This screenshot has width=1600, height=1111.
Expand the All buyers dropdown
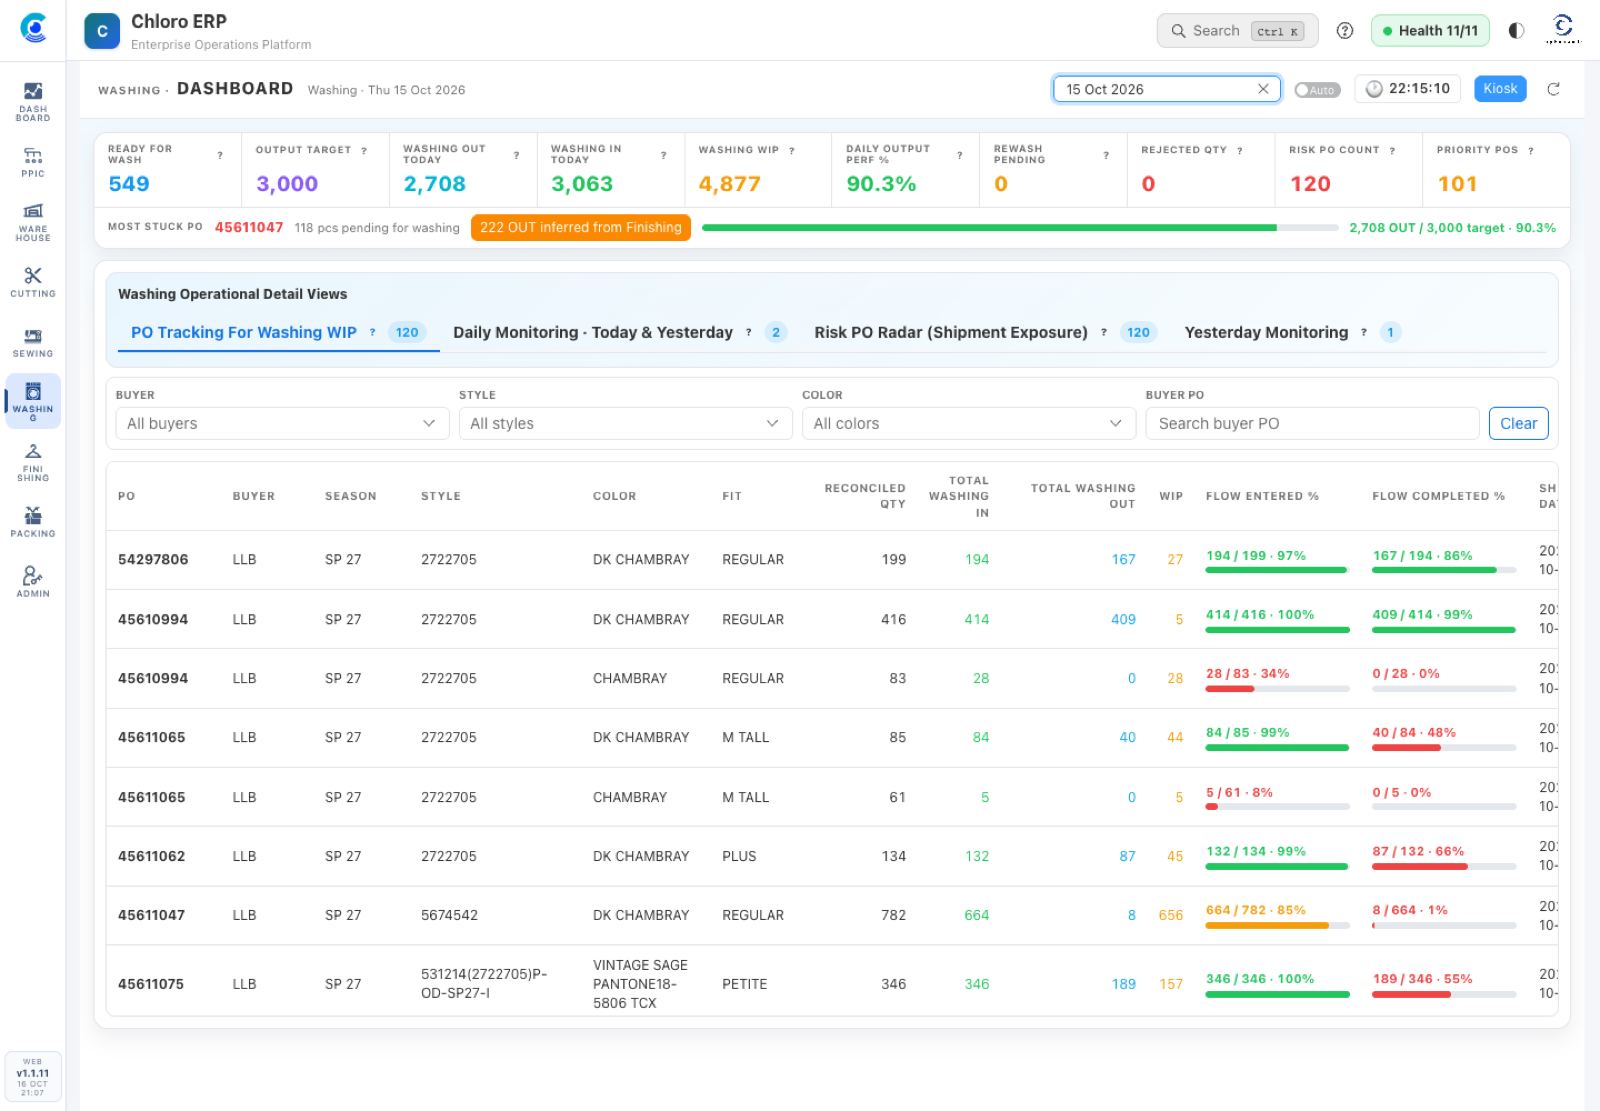pyautogui.click(x=283, y=424)
